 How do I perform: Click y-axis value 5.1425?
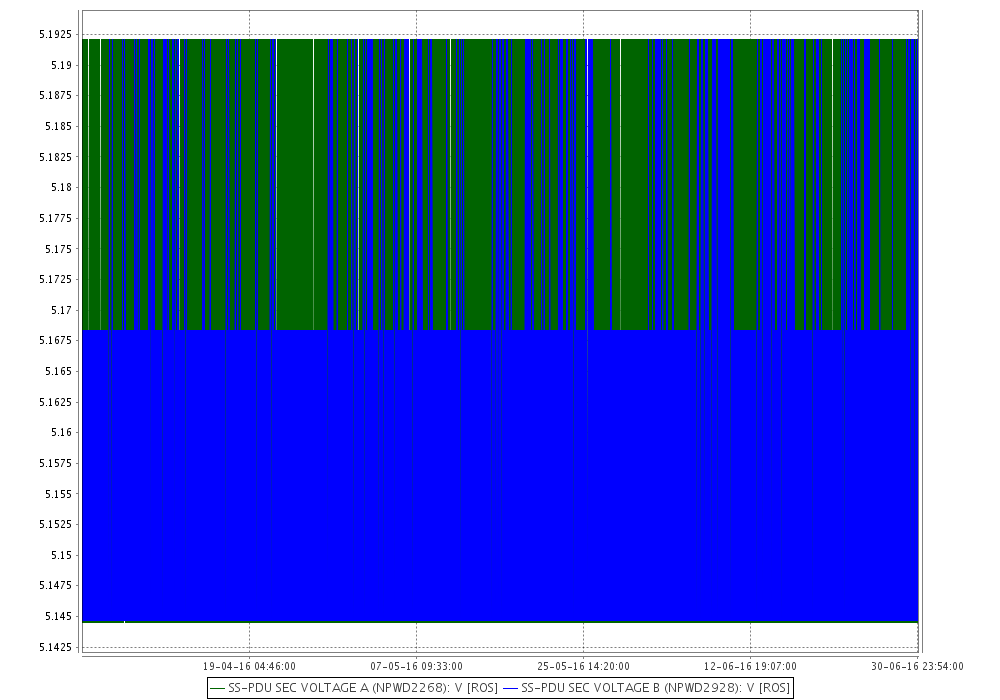coord(55,647)
